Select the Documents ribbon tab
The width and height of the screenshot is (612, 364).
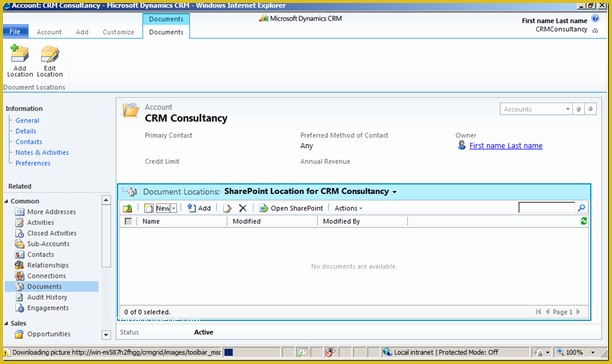click(166, 32)
